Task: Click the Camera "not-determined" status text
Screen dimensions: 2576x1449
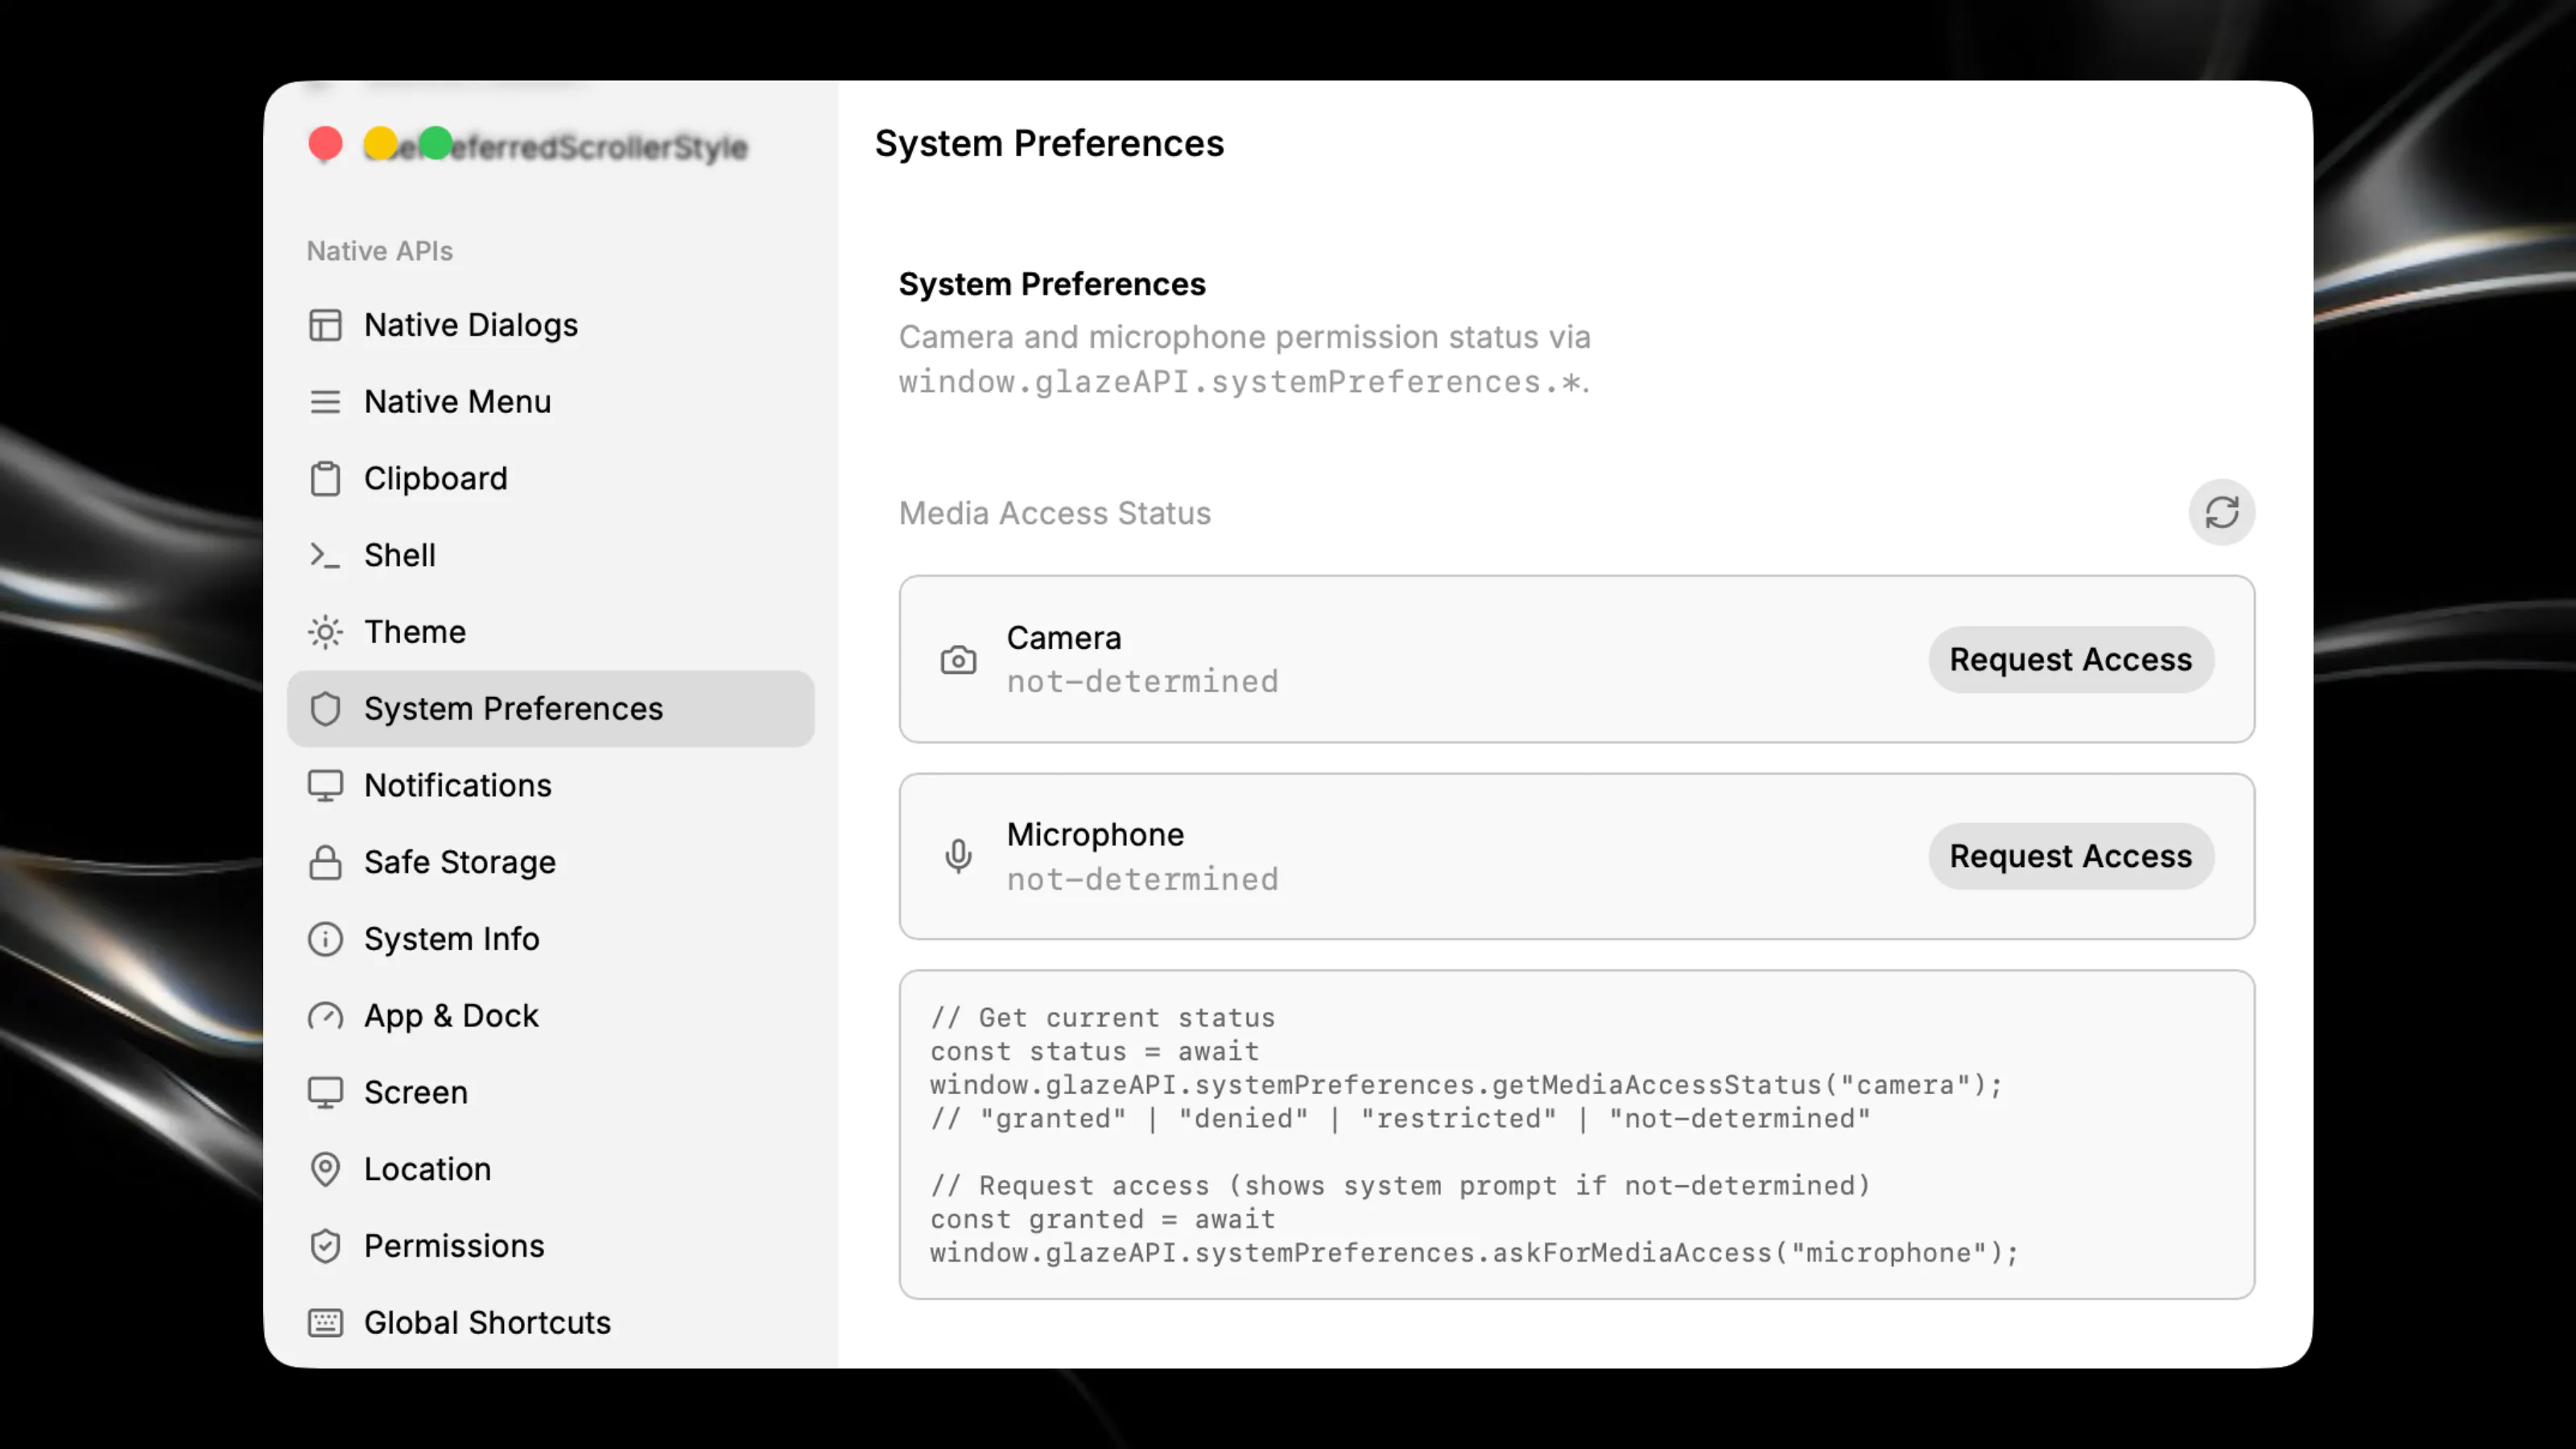Action: [x=1142, y=682]
